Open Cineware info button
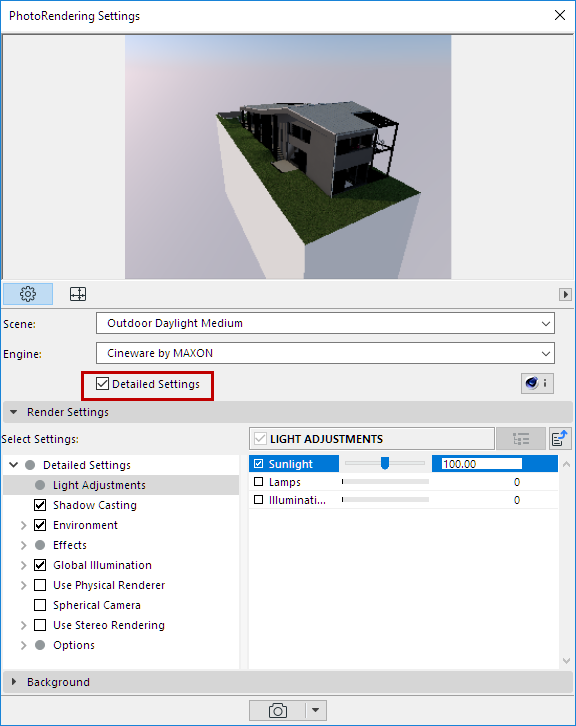This screenshot has width=576, height=726. click(537, 383)
